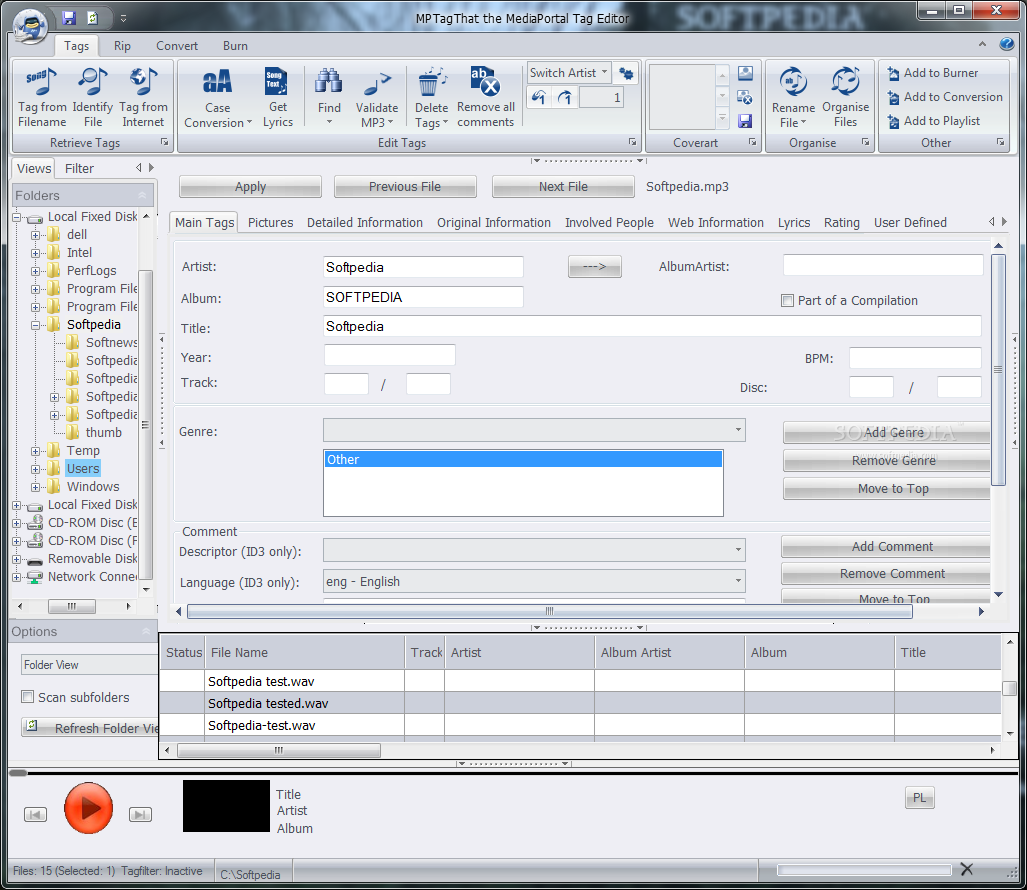Click the status bar progress bar
This screenshot has height=890, width=1027.
(x=864, y=870)
